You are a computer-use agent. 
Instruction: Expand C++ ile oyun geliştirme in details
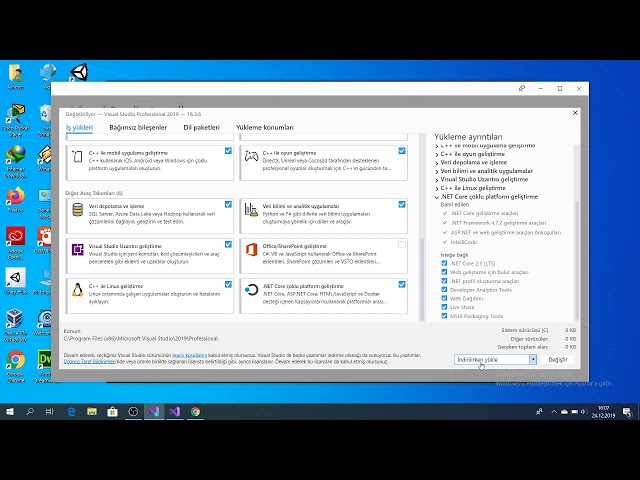(437, 154)
